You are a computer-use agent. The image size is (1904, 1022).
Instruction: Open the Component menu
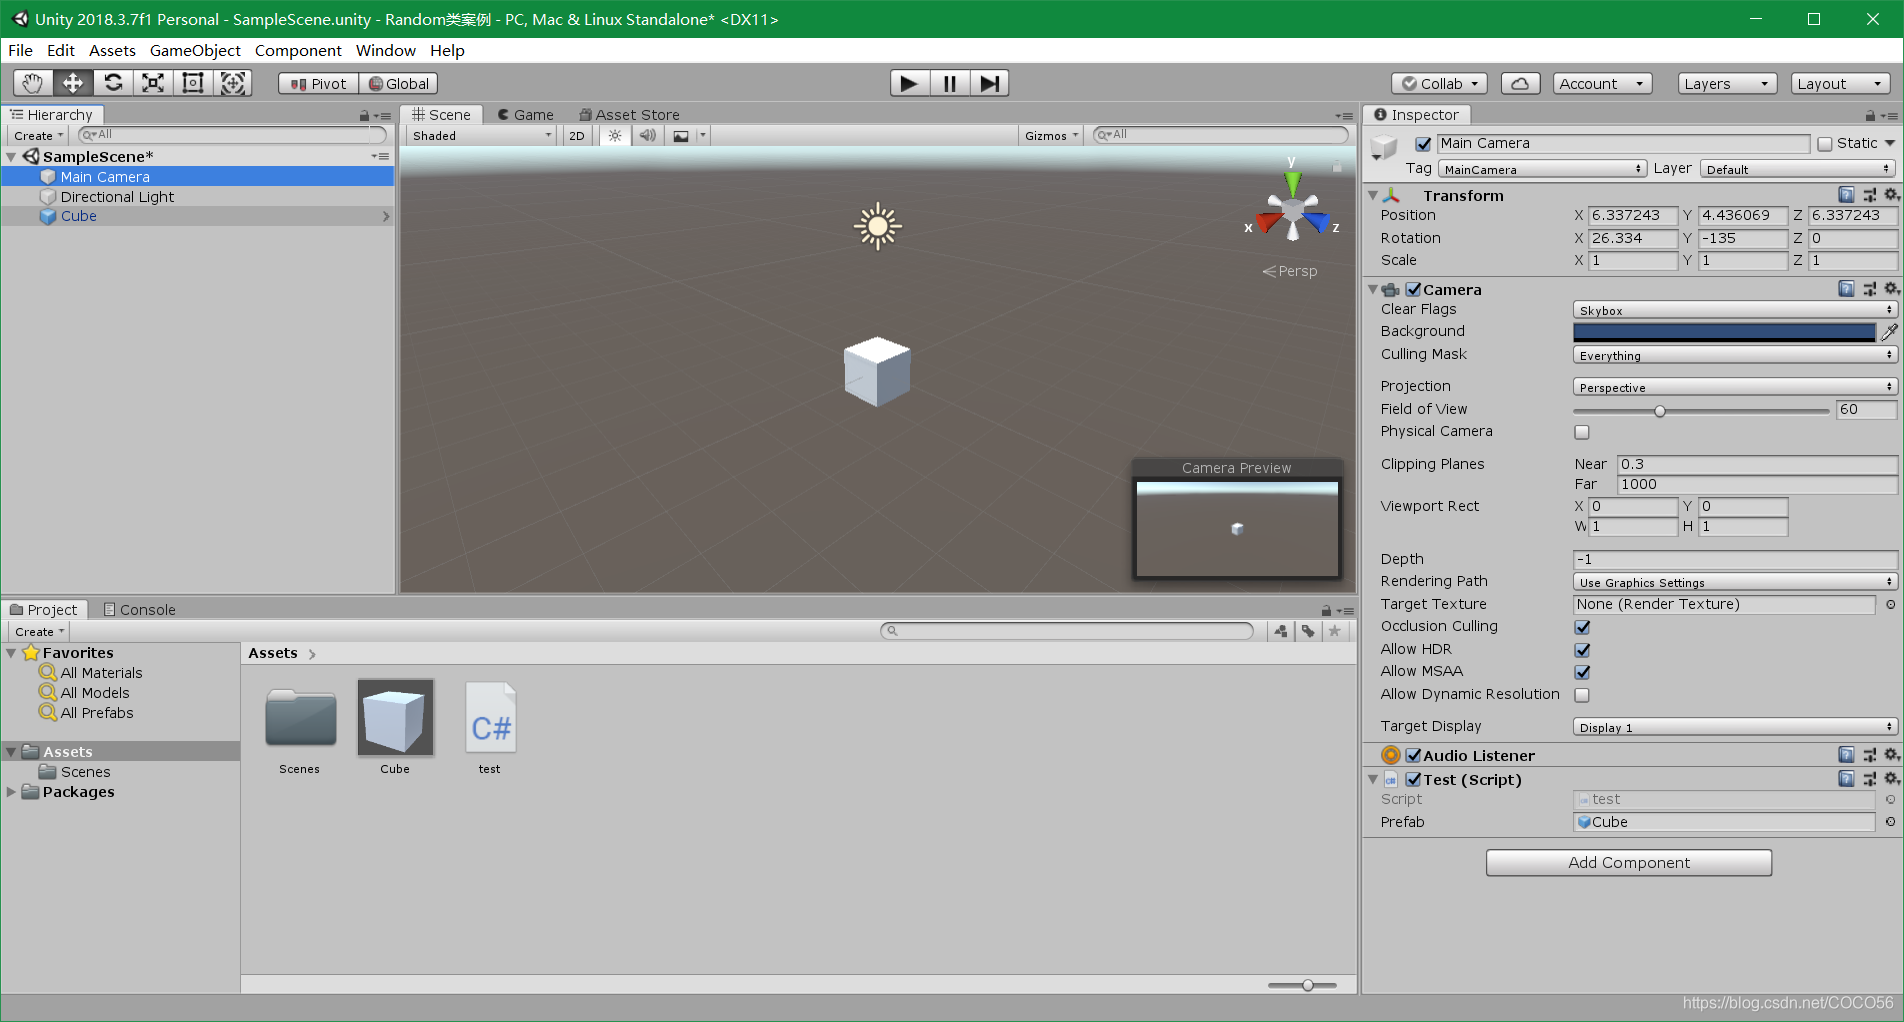tap(298, 50)
